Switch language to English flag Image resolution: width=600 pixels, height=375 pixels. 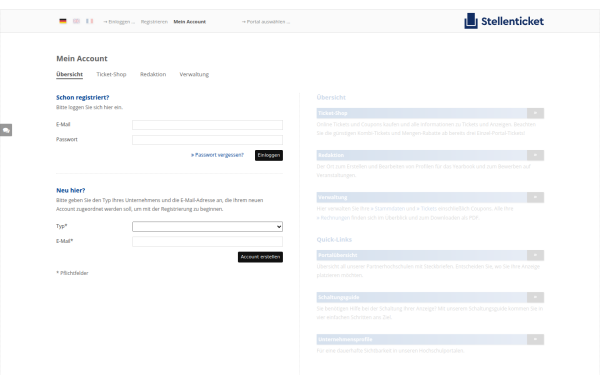pyautogui.click(x=76, y=21)
